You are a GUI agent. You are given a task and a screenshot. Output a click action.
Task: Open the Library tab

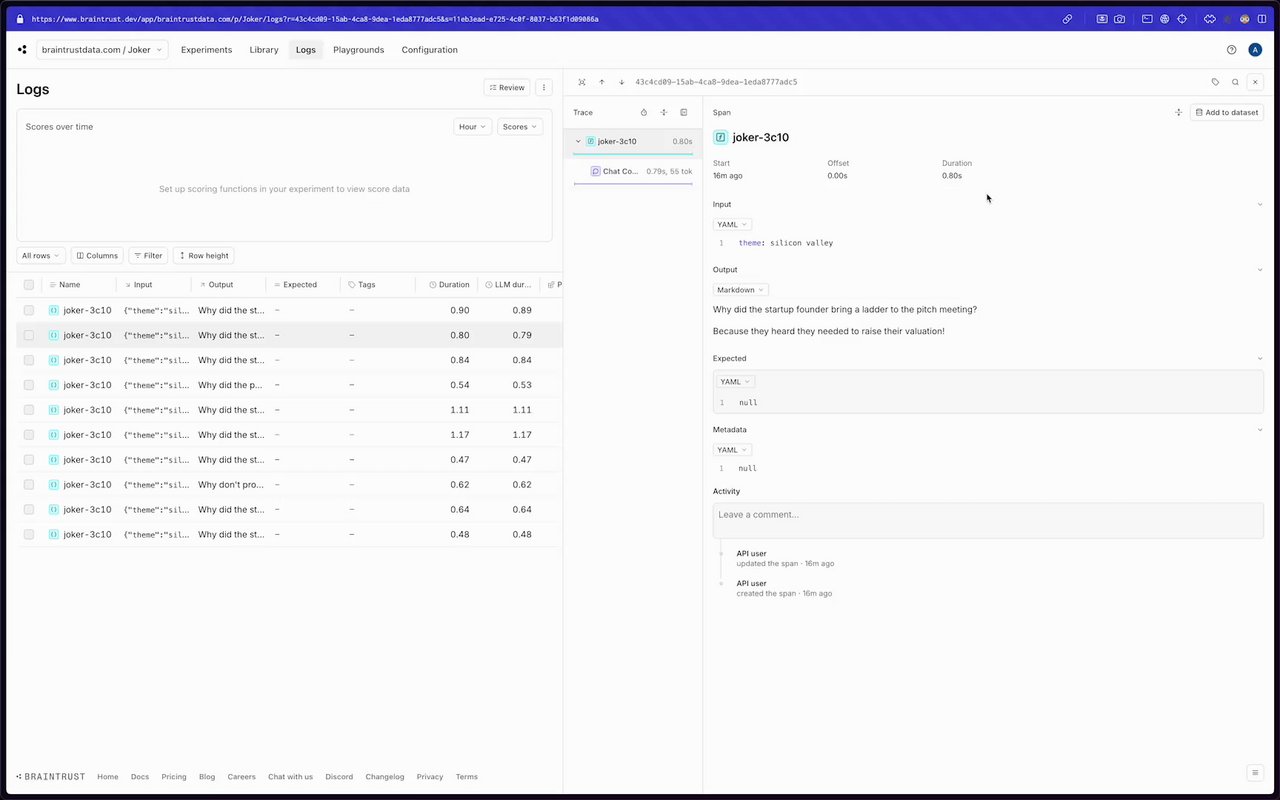pyautogui.click(x=264, y=50)
